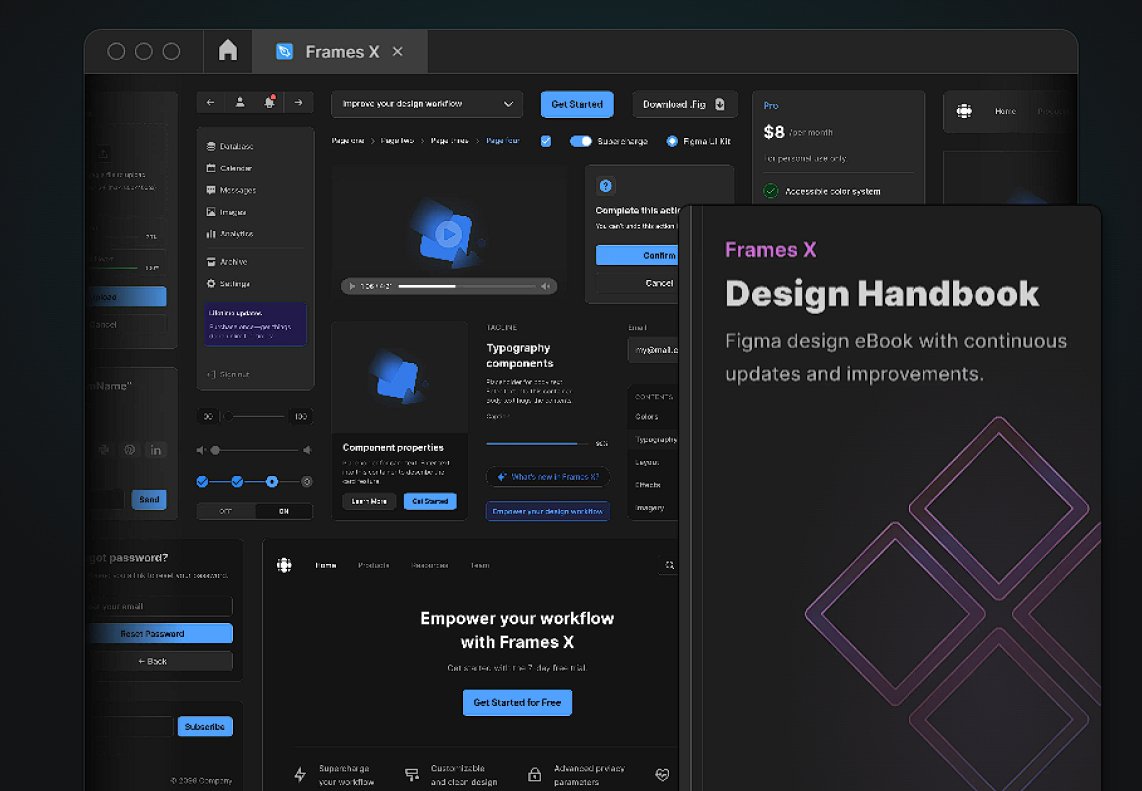Viewport: 1142px width, 791px height.
Task: Select Effects in the Contents list
Action: pyautogui.click(x=647, y=484)
